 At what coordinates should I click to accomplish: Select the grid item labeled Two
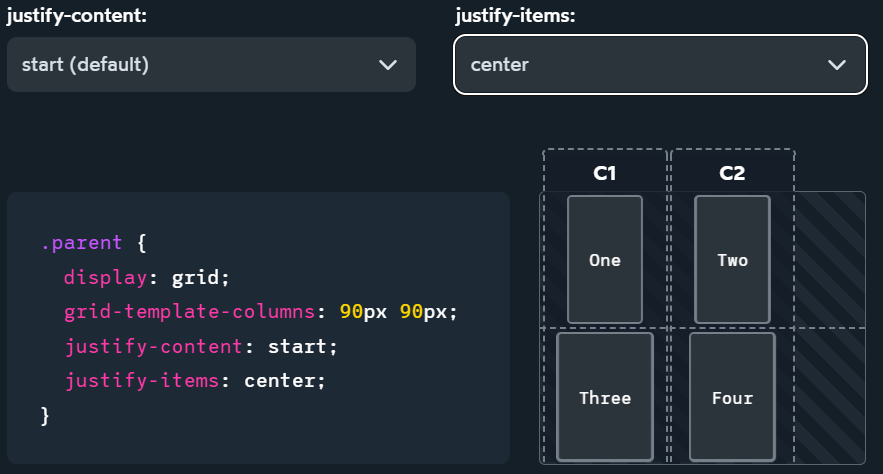[732, 260]
